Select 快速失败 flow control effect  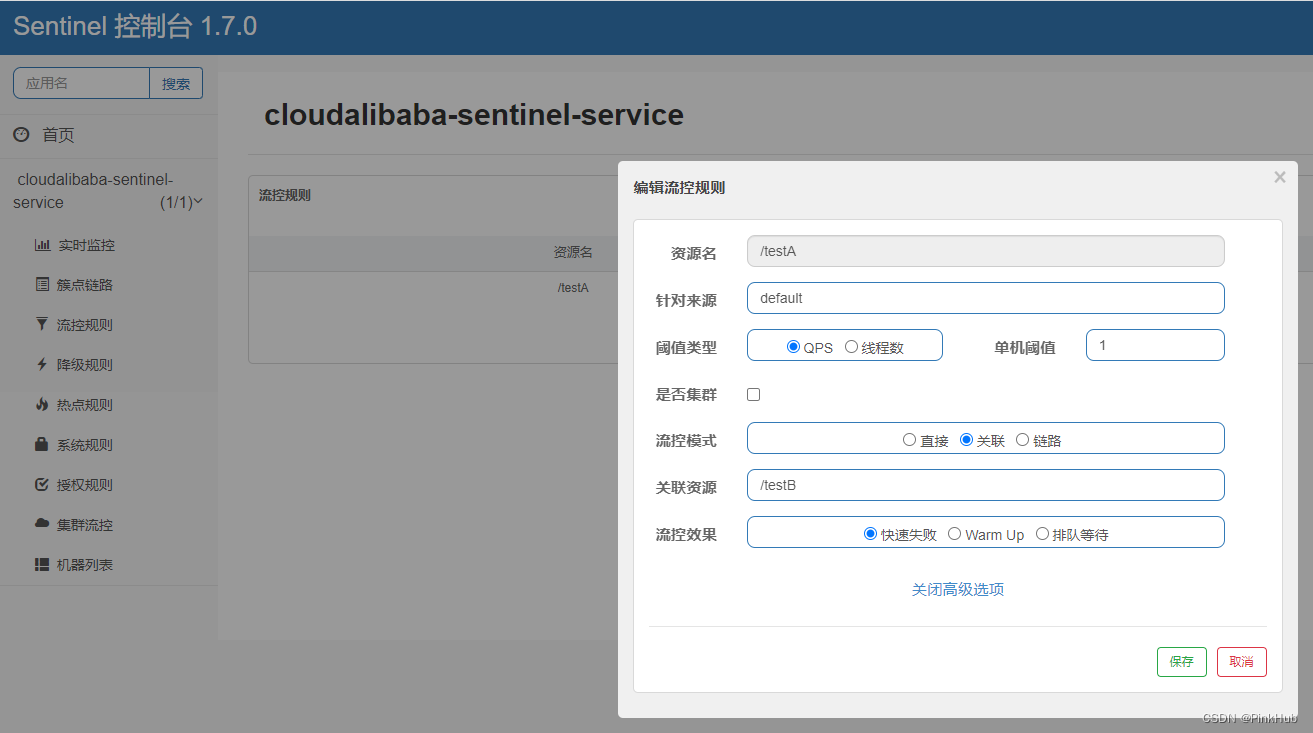pos(870,534)
